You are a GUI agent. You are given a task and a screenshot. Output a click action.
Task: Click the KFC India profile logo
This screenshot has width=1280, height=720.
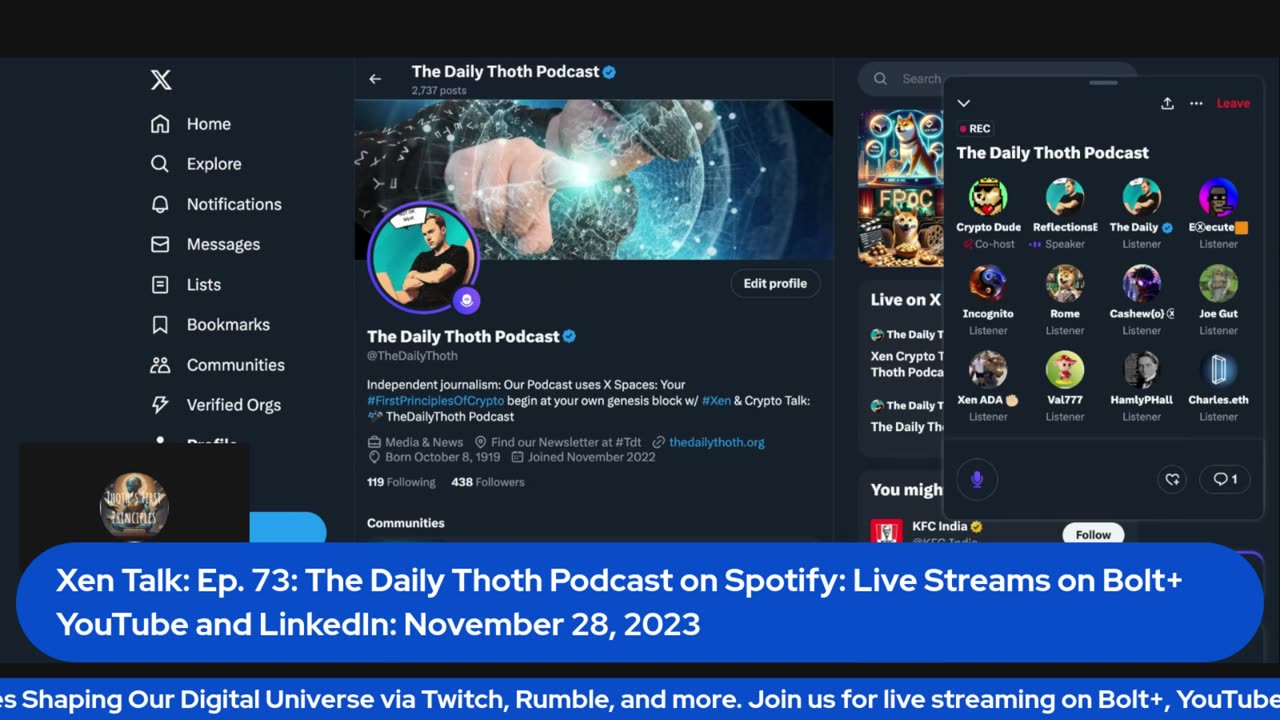(886, 532)
